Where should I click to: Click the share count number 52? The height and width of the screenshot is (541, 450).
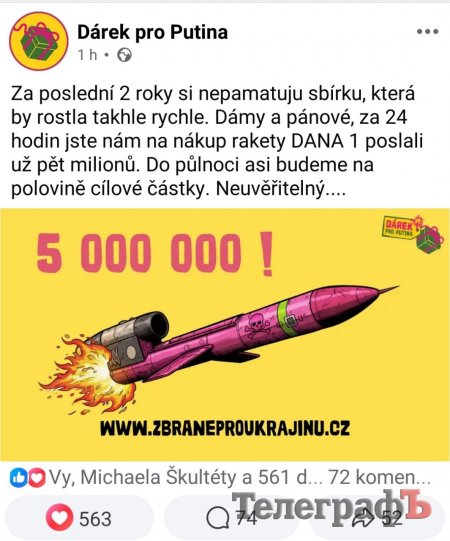click(x=392, y=518)
